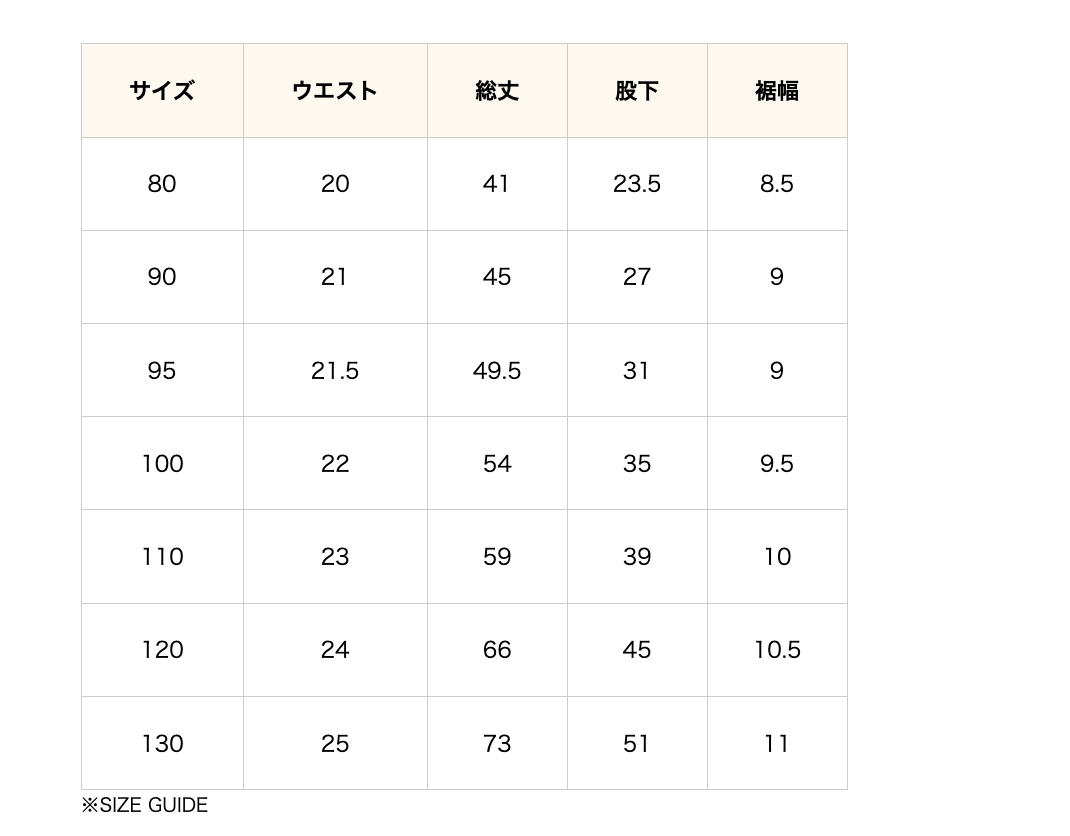Screen dimensions: 1070x836
Task: Select the 股下 value 39
Action: [637, 557]
